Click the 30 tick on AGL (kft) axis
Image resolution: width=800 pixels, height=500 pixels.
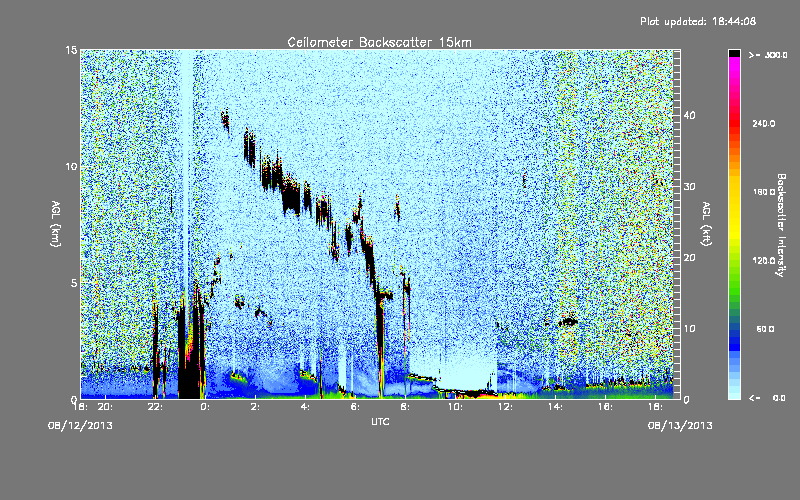click(689, 187)
